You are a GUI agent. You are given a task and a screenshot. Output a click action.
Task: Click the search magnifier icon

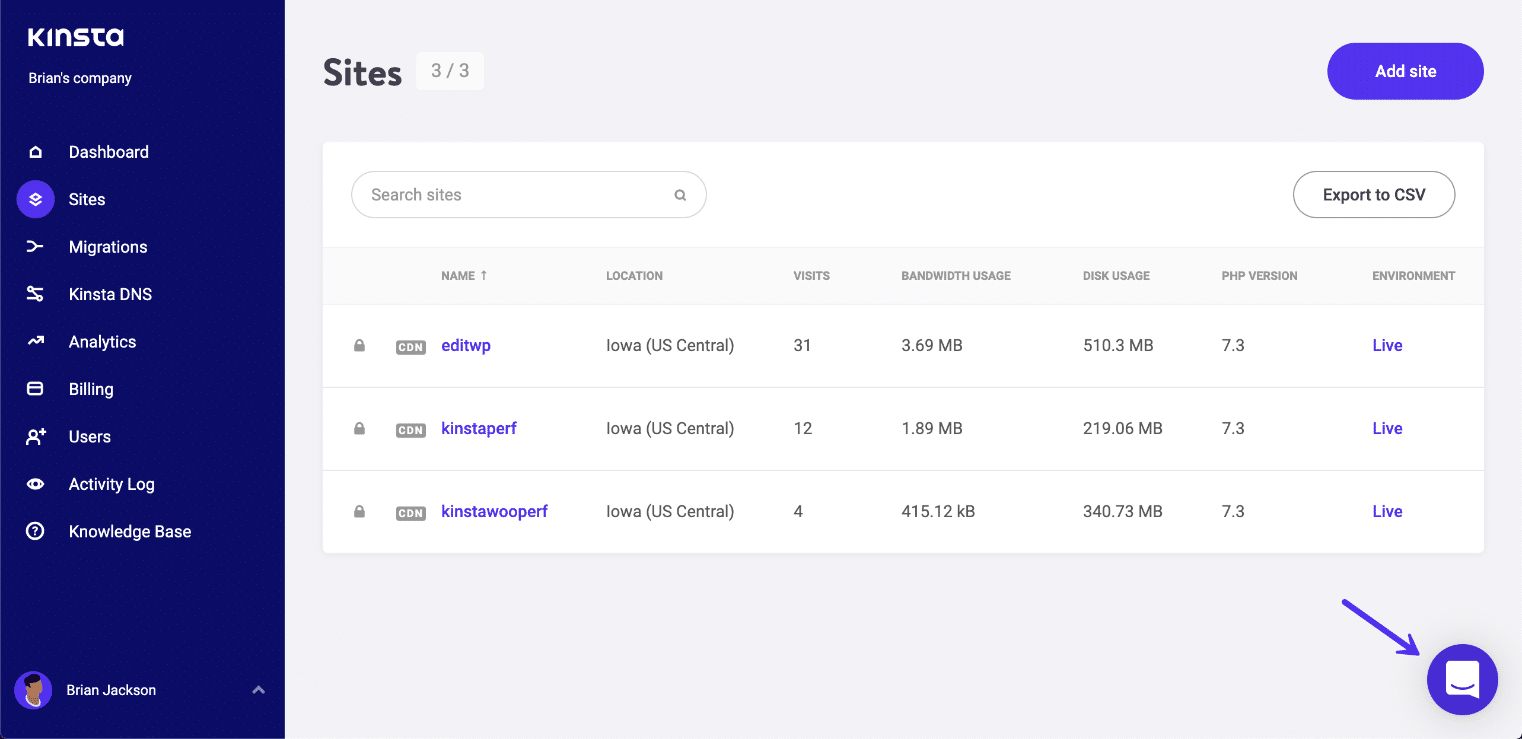pyautogui.click(x=680, y=195)
